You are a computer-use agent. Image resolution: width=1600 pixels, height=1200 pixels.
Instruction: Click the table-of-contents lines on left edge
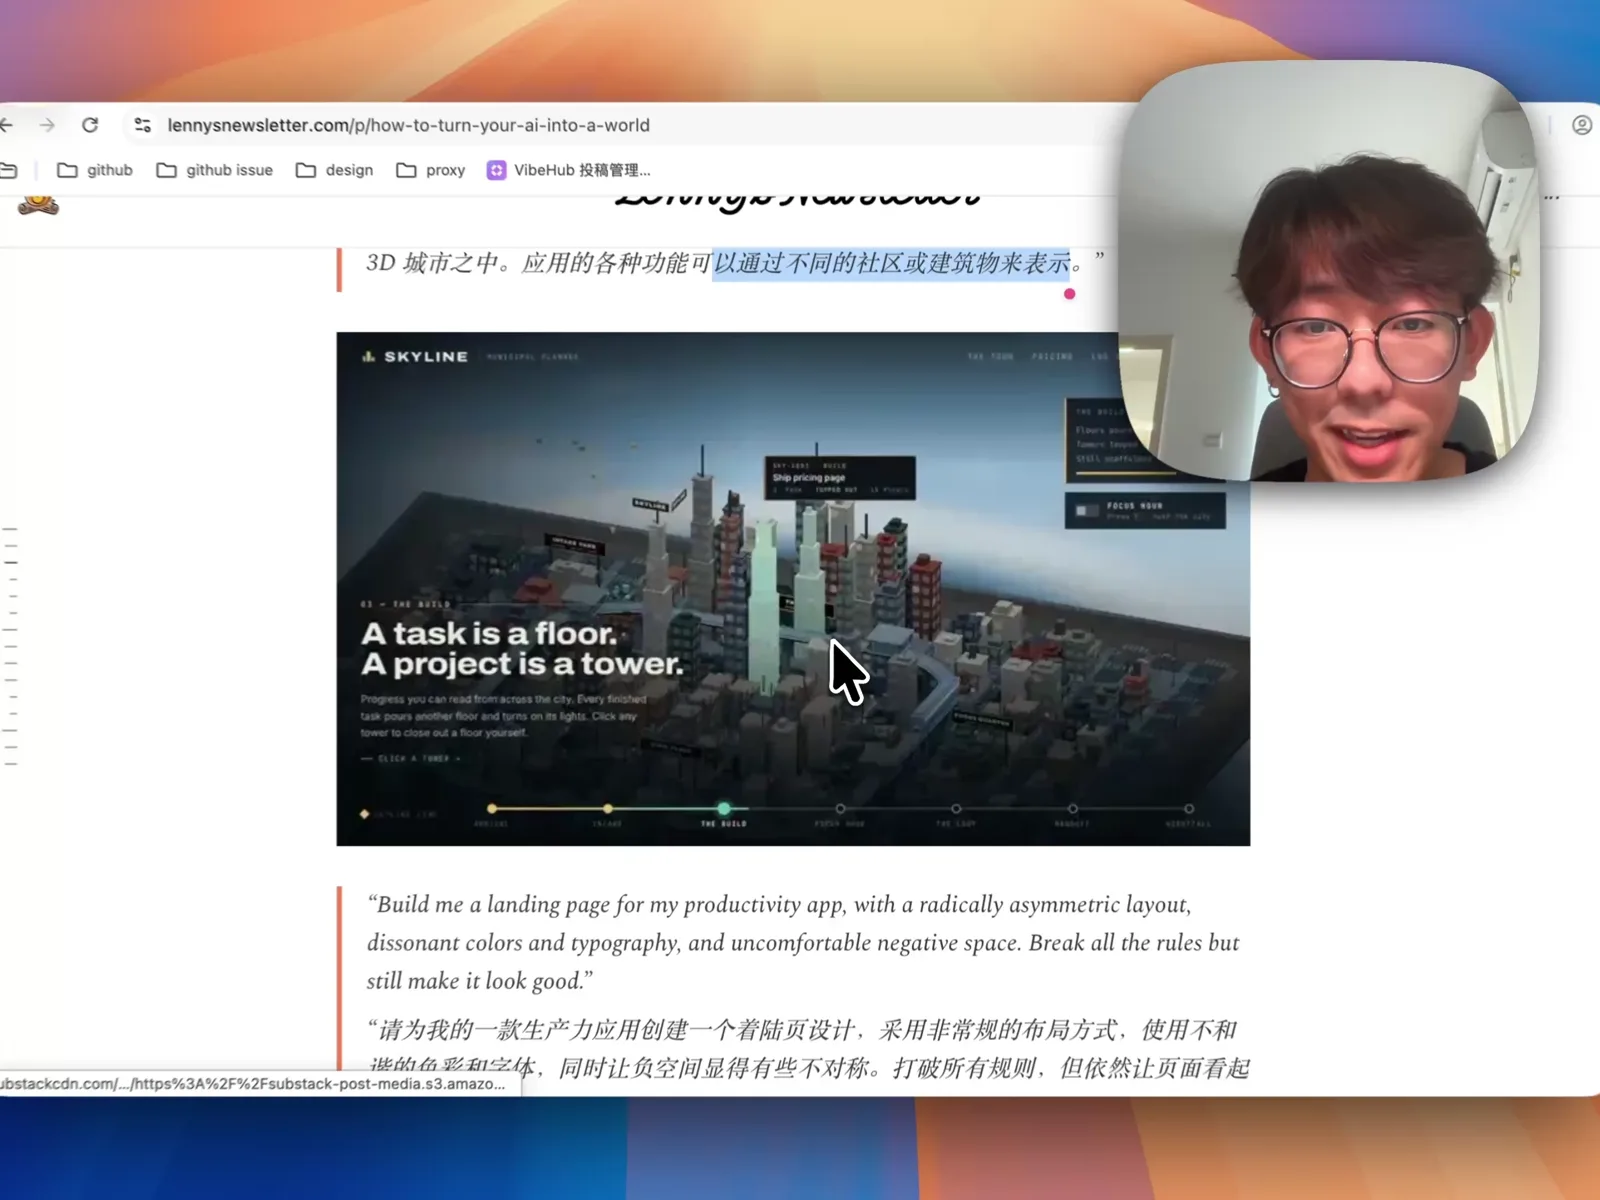coord(11,646)
